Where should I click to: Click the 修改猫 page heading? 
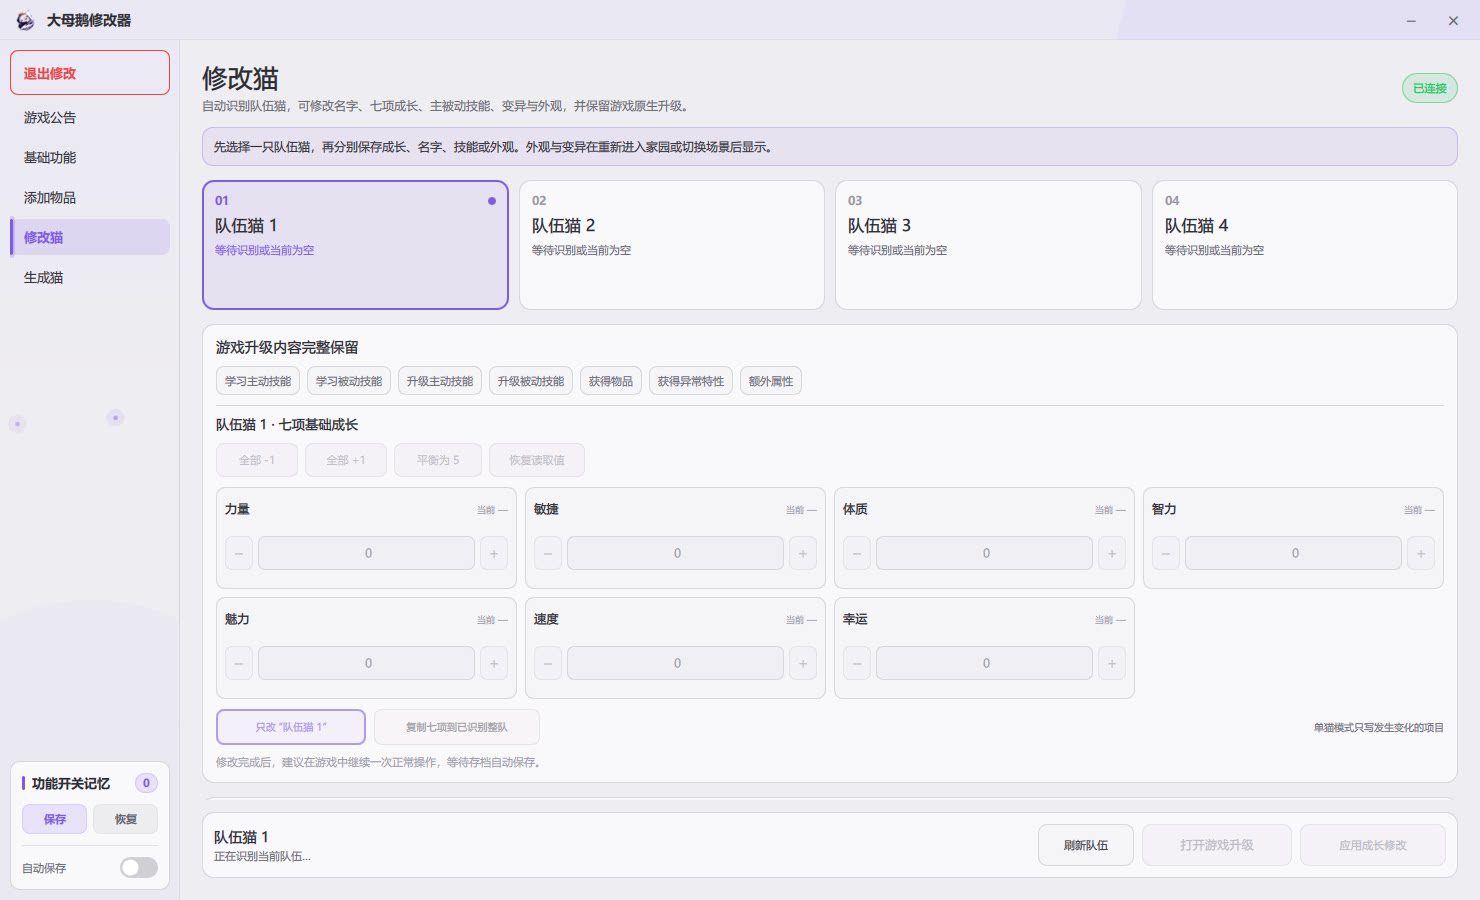pos(240,78)
